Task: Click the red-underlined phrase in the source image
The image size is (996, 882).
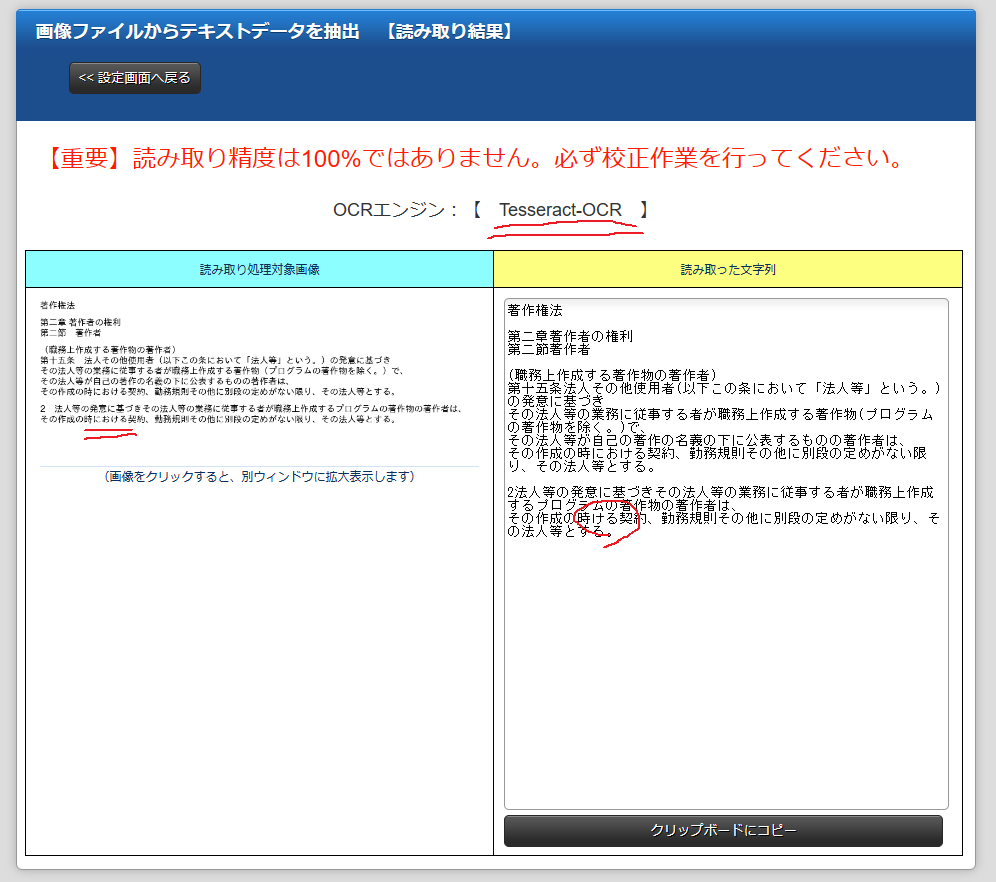Action: (103, 419)
